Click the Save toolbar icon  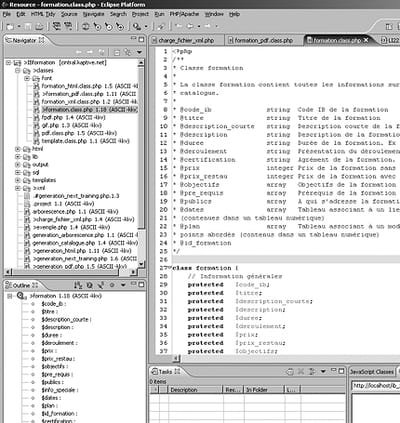click(x=28, y=26)
